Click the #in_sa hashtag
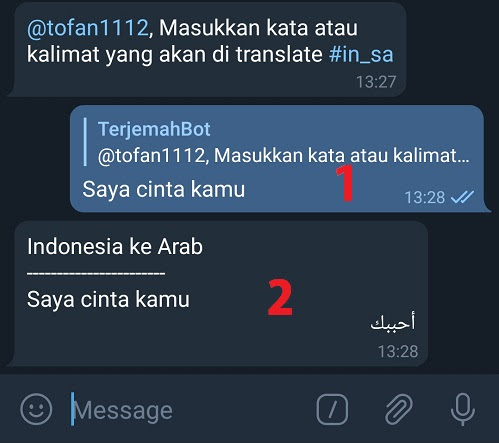This screenshot has height=443, width=499. tap(361, 54)
